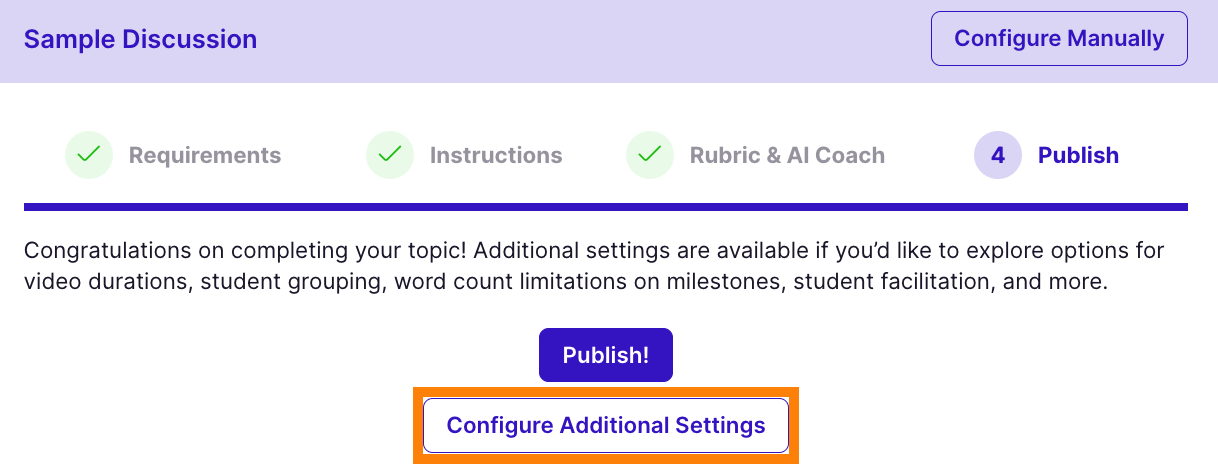Screen dimensions: 1218x468
Task: Click the green checkmark beside Instructions
Action: tap(390, 156)
